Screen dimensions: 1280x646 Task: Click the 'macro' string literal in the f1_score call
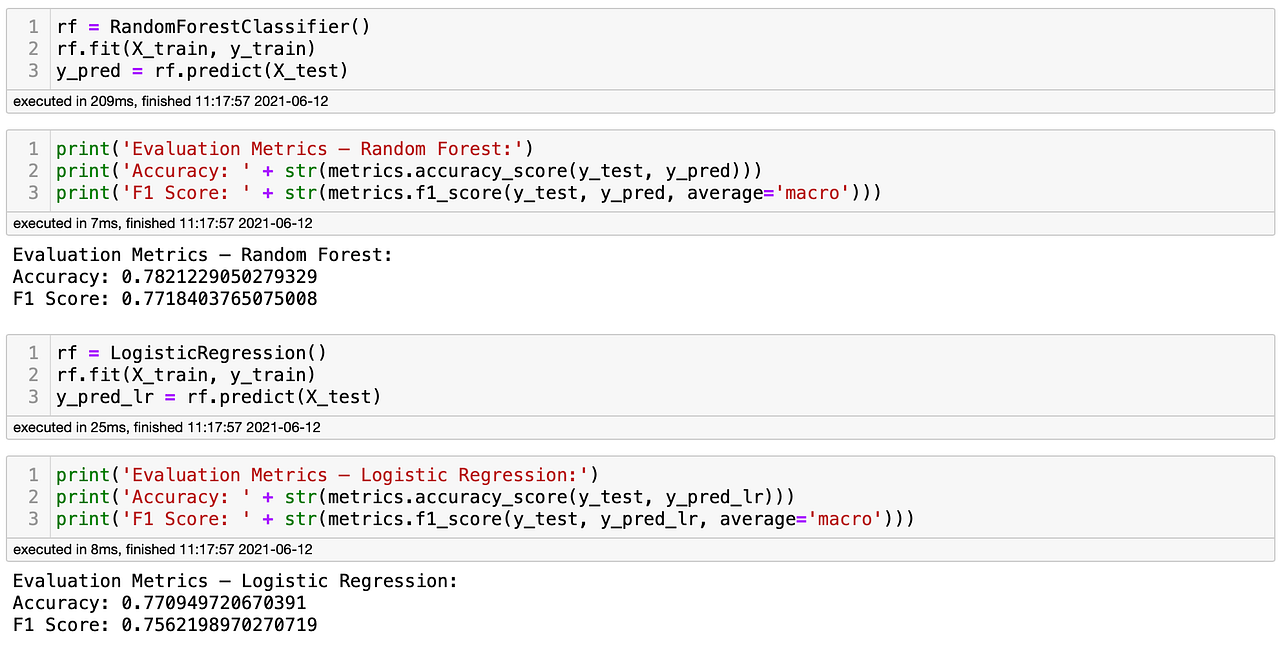click(812, 192)
